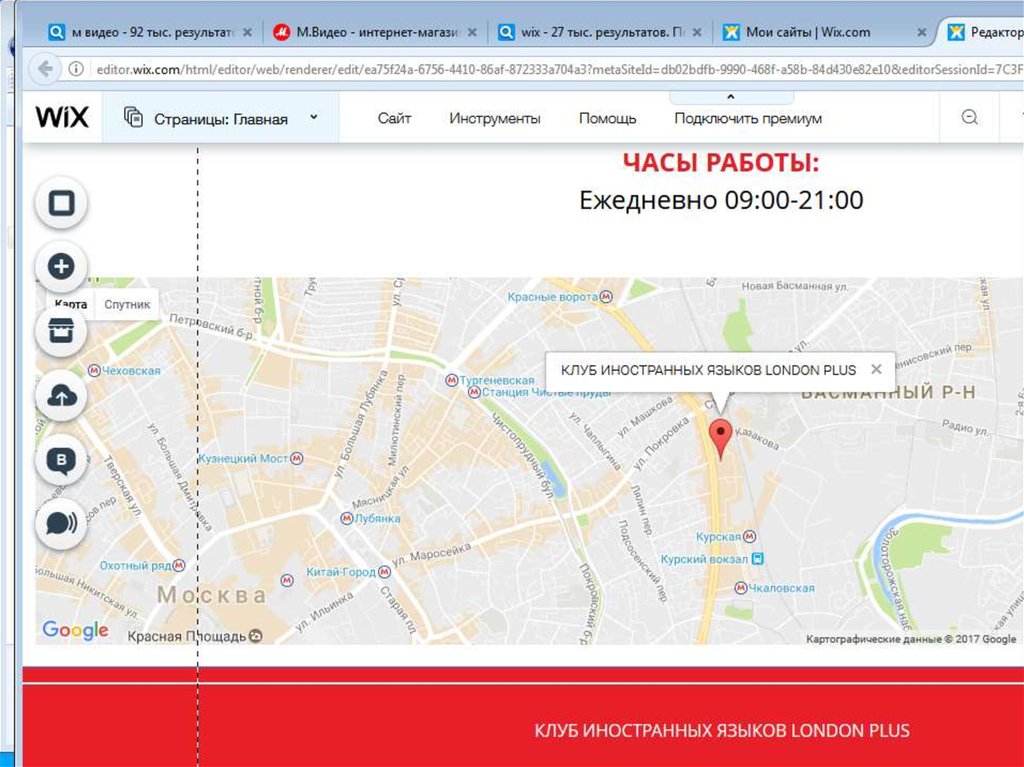Click the Wix logo

point(62,118)
